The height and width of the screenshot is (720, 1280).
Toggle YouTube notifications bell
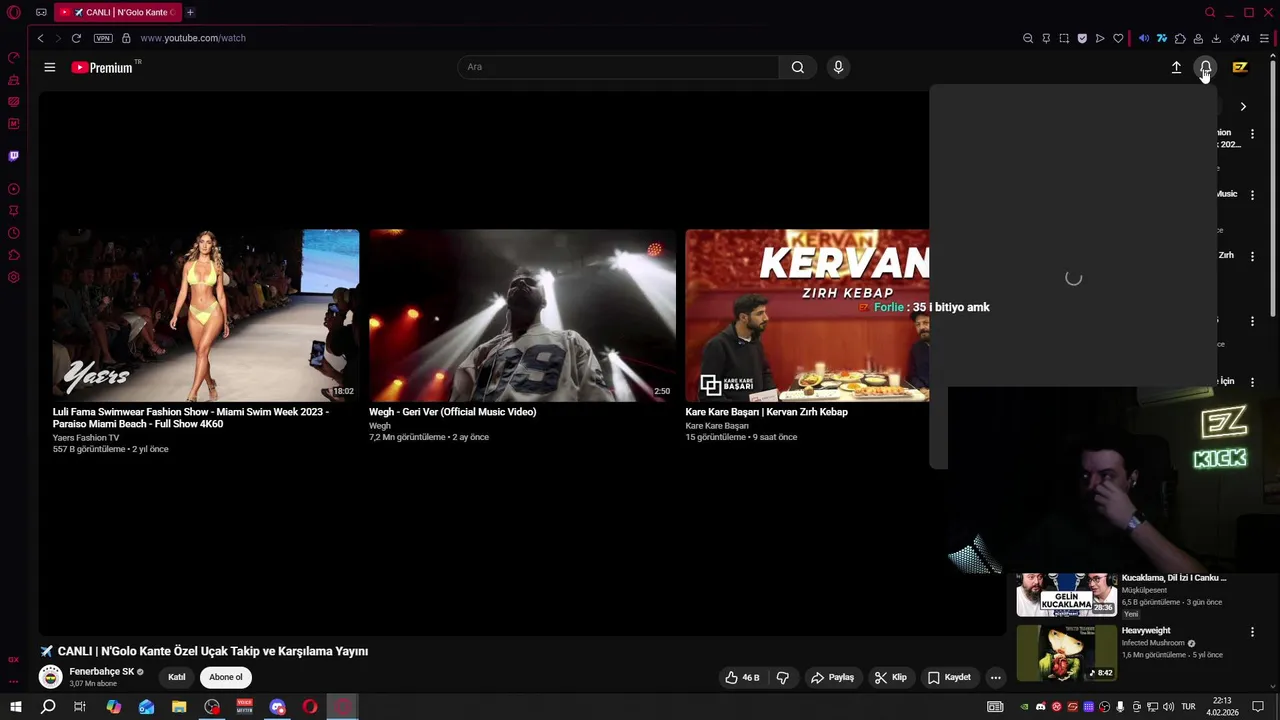coord(1206,67)
